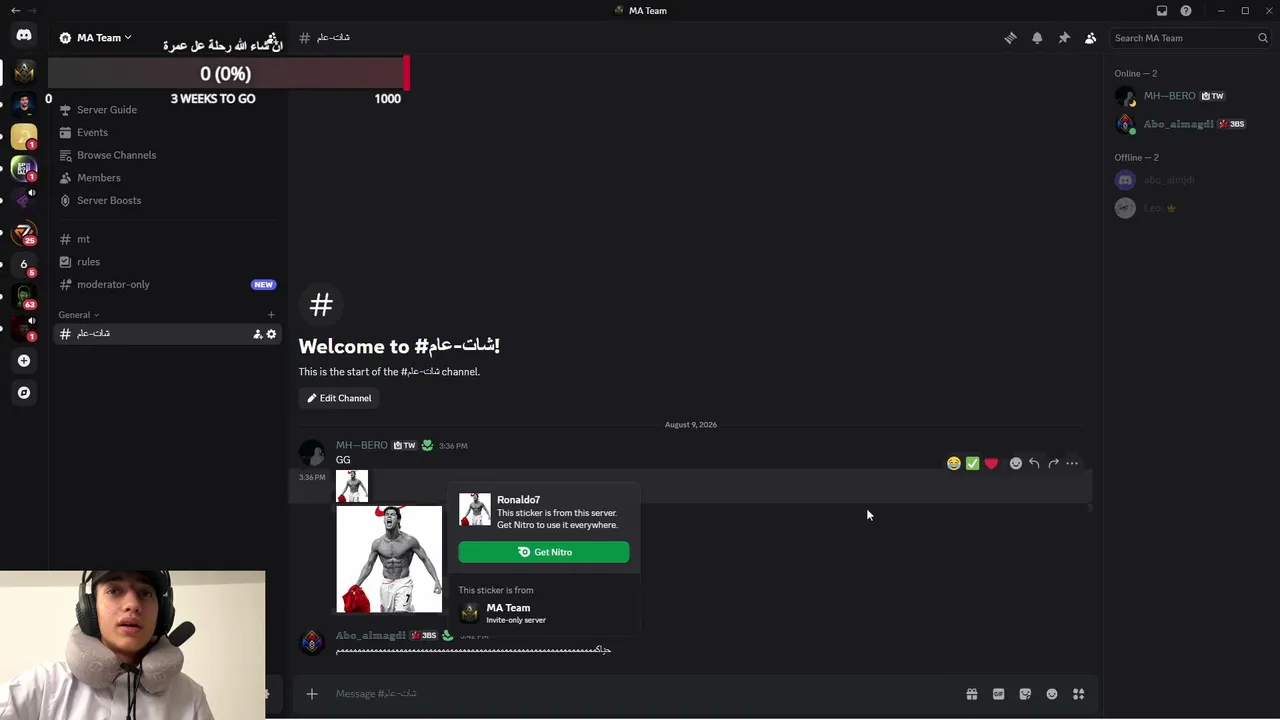Open Events in the sidebar
This screenshot has width=1280, height=720.
click(x=92, y=133)
